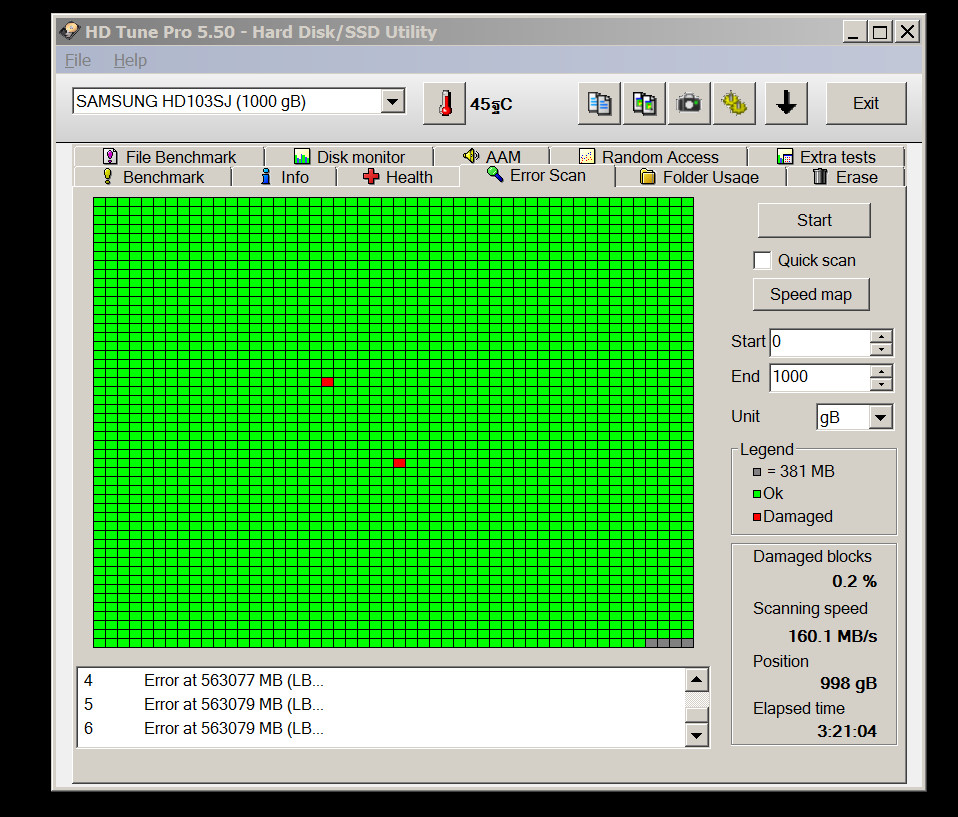Open the Random Access tab
The width and height of the screenshot is (958, 817).
[x=648, y=157]
